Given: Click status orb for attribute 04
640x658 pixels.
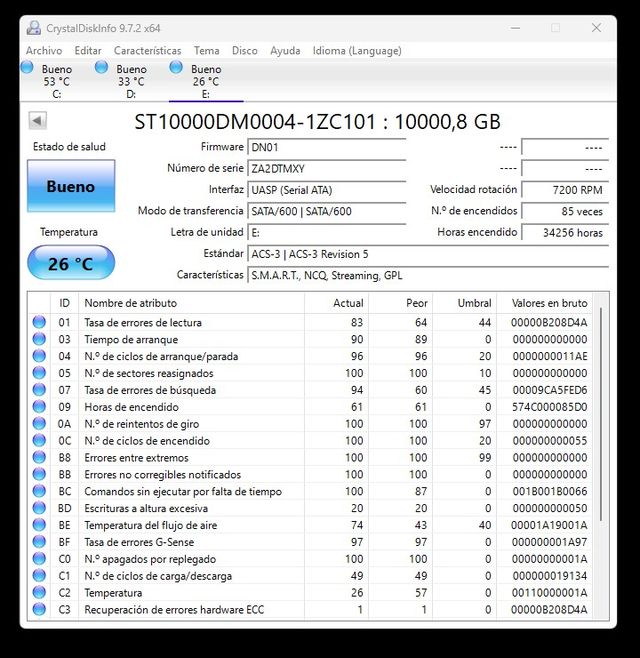Looking at the screenshot, I should click(39, 356).
